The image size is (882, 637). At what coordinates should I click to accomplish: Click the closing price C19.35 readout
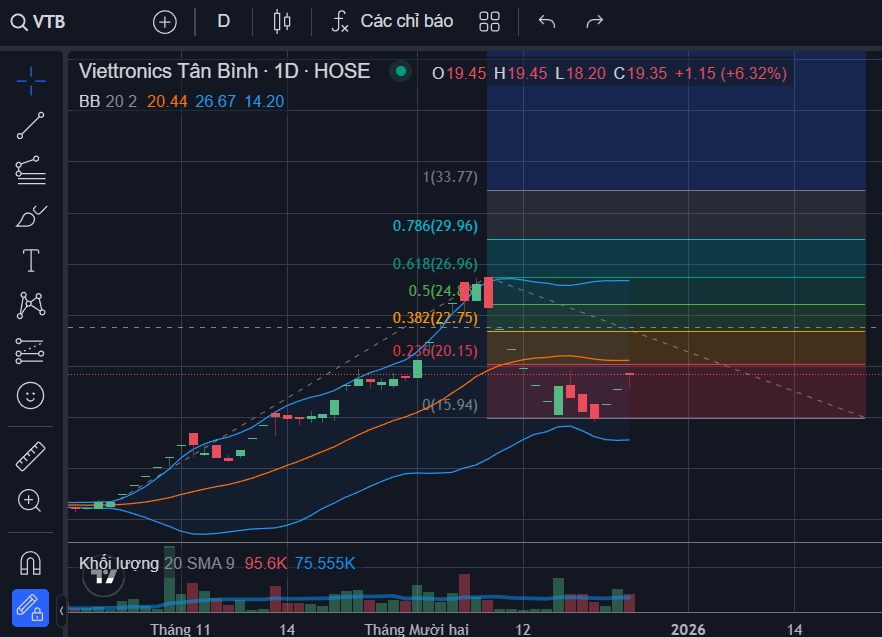pos(640,74)
